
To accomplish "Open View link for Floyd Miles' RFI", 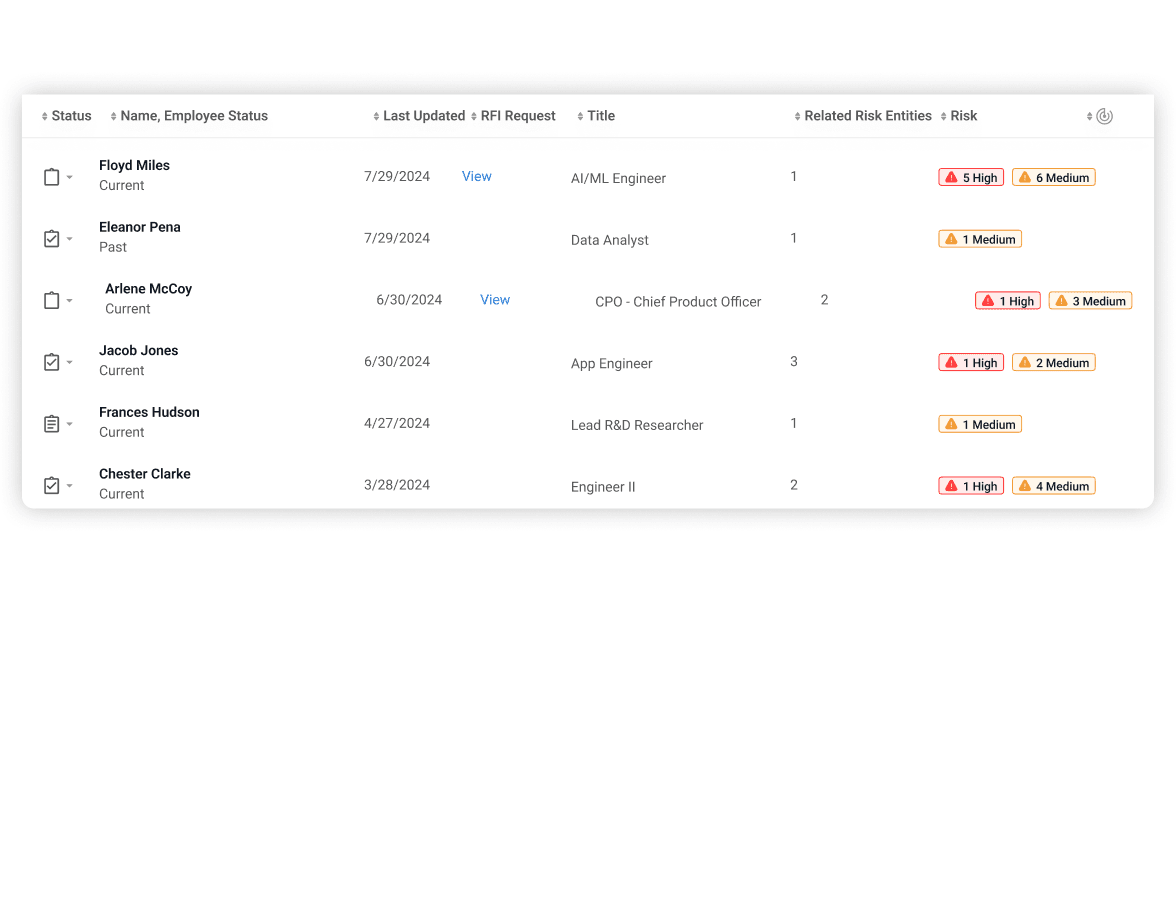I will [476, 176].
